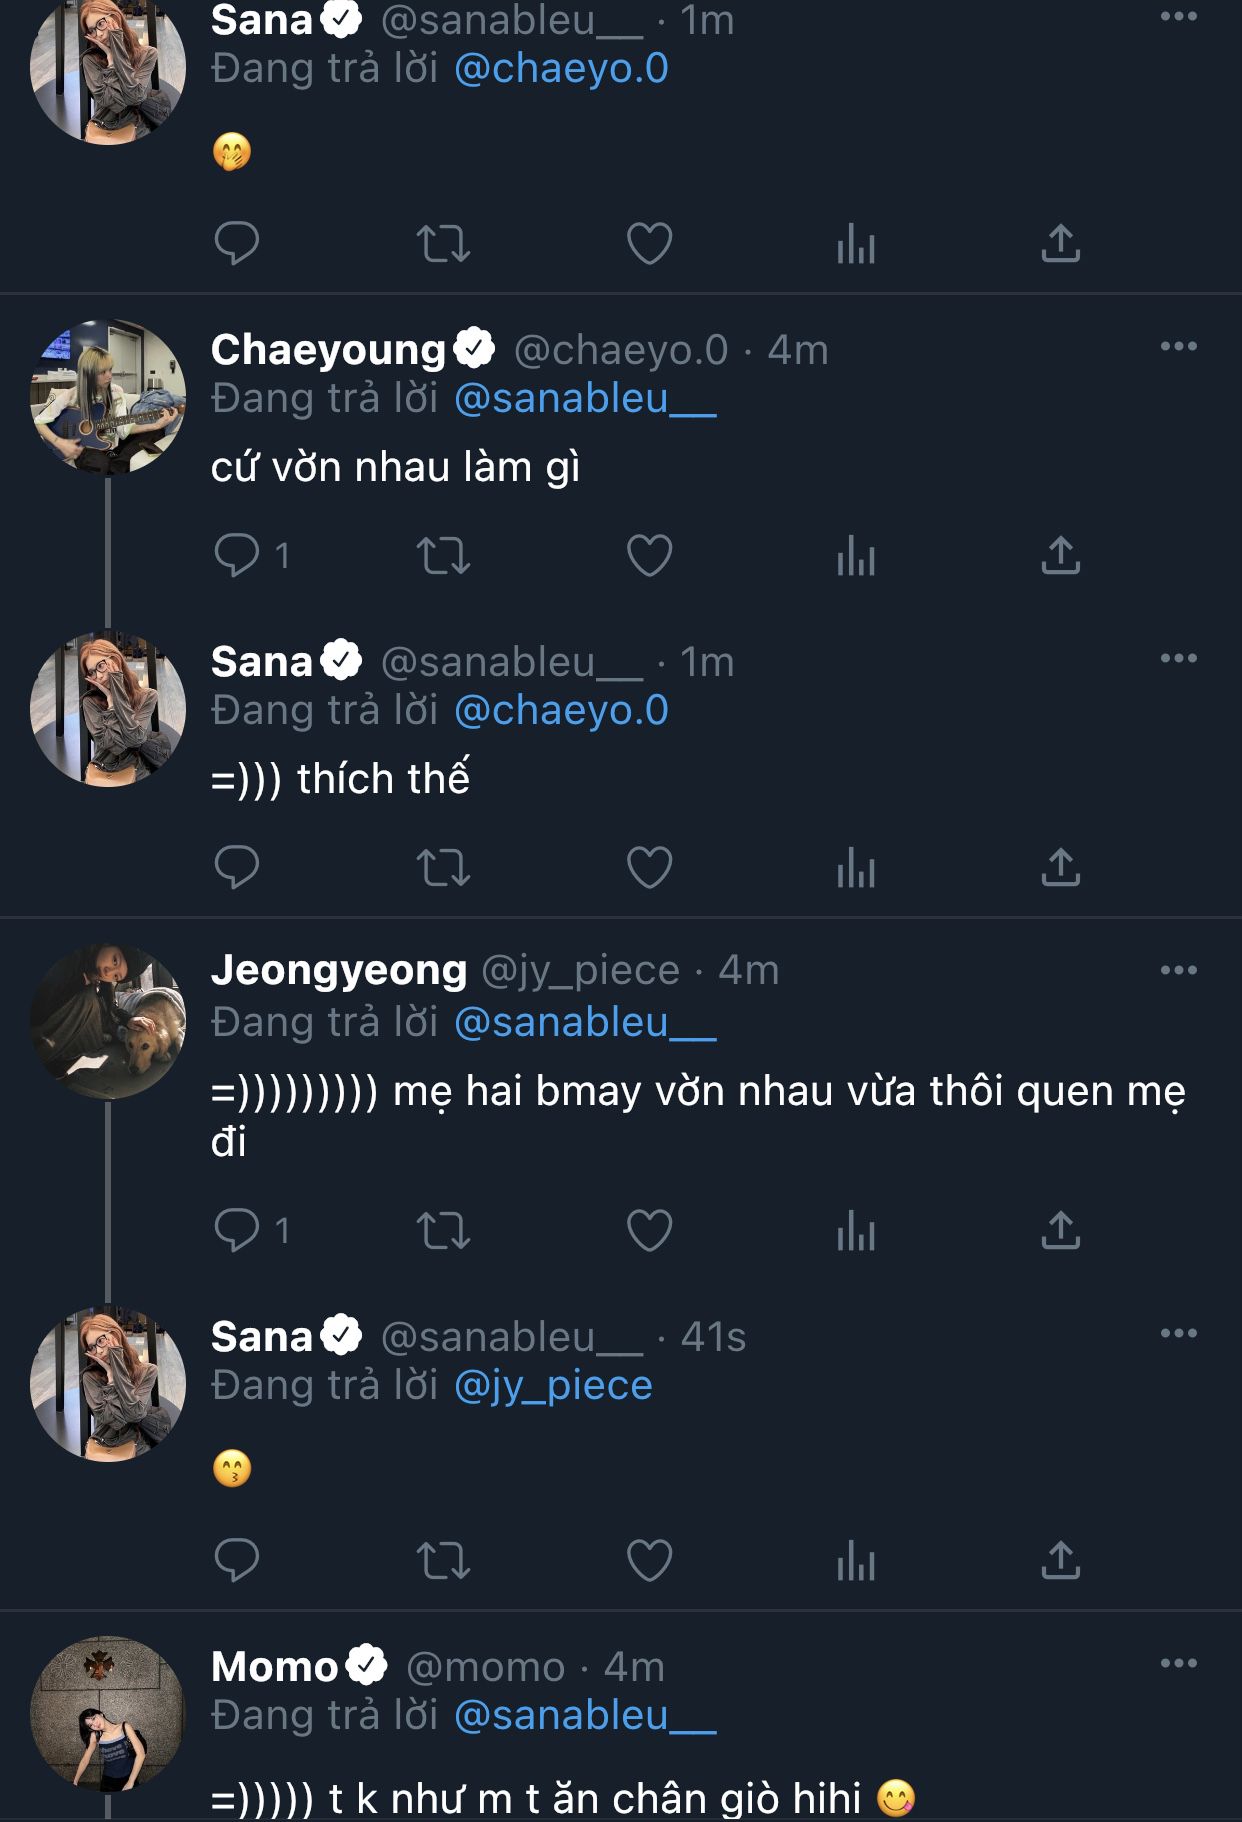1242x1822 pixels.
Task: Share Sana's "thích thế" tweet
Action: click(1060, 867)
